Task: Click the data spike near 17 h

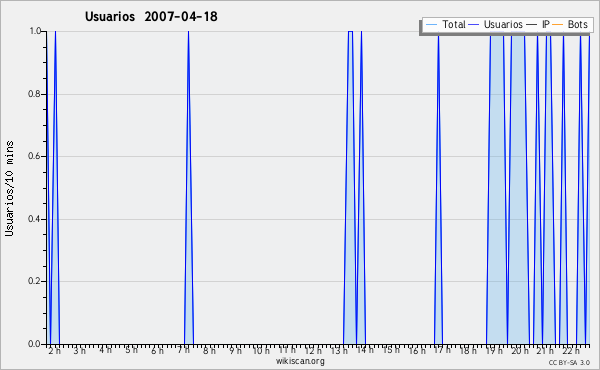Action: (x=439, y=187)
